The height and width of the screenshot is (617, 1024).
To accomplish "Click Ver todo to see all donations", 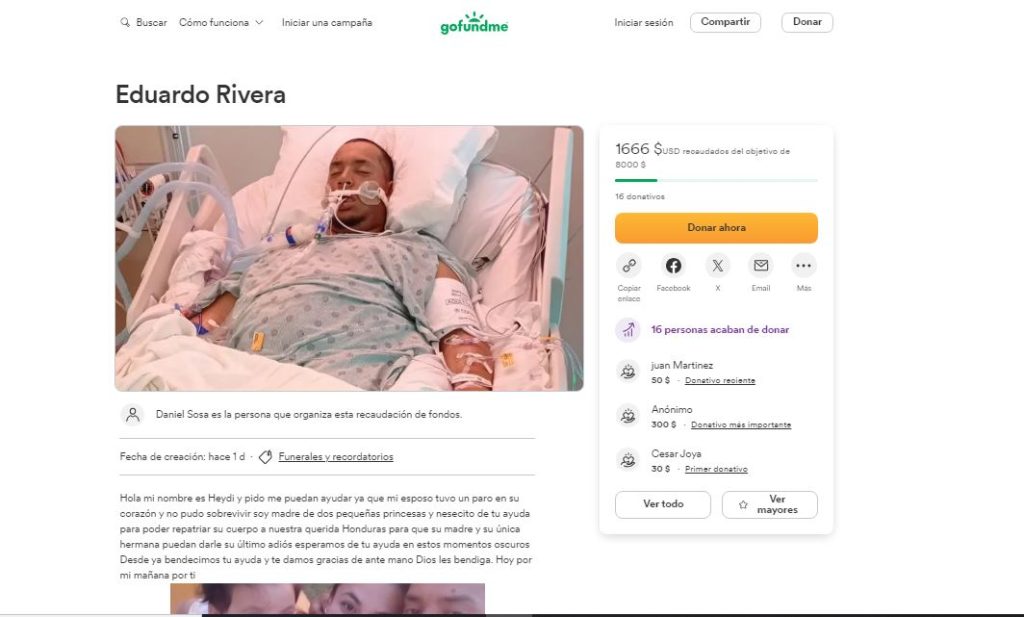I will 663,504.
